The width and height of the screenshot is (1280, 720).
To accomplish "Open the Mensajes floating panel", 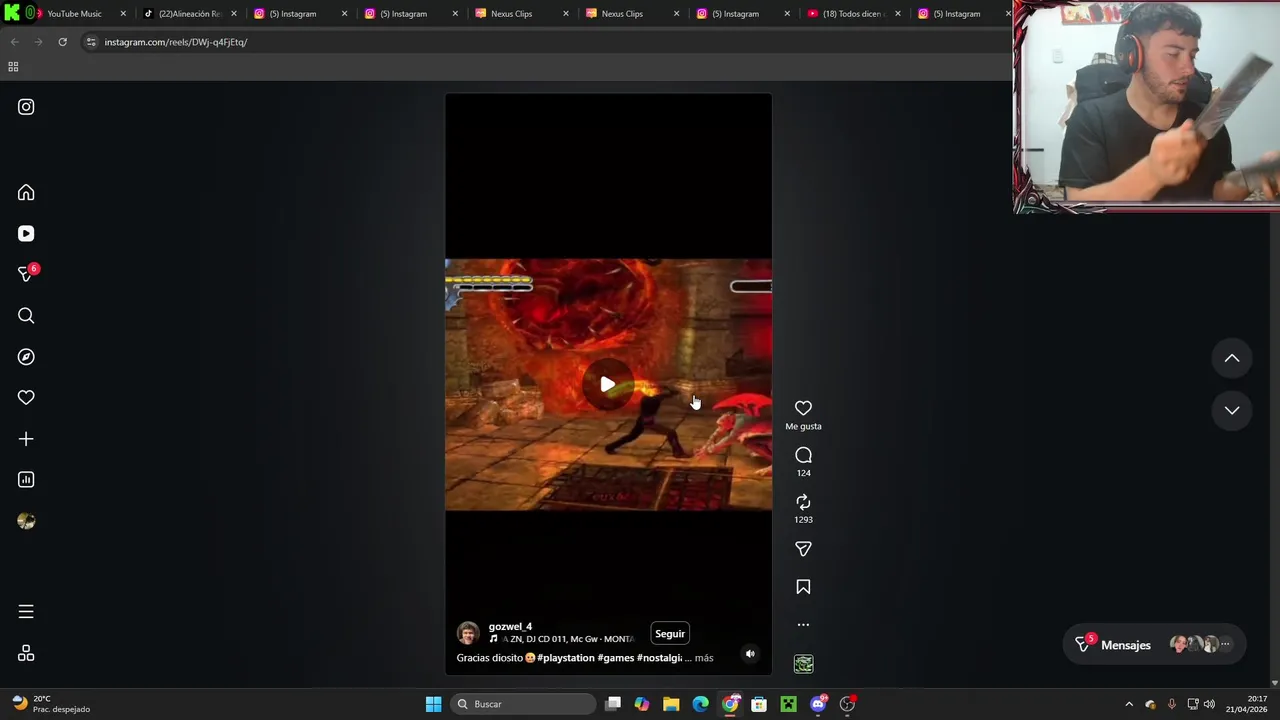I will (x=1152, y=645).
